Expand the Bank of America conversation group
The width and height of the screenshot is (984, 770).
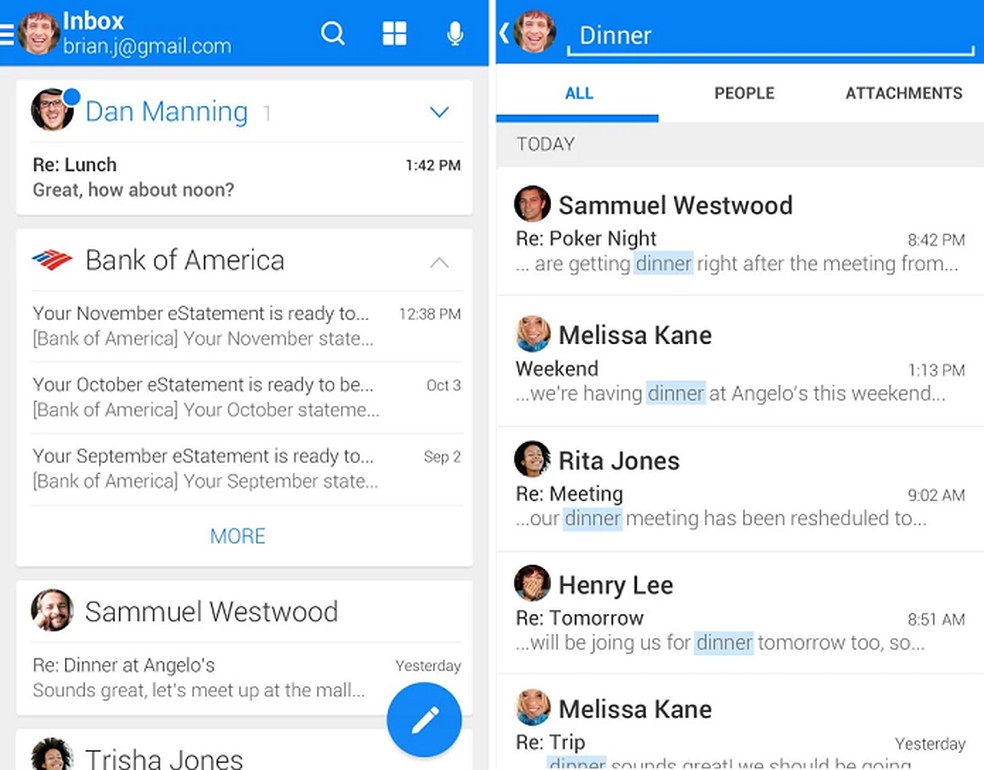[439, 262]
